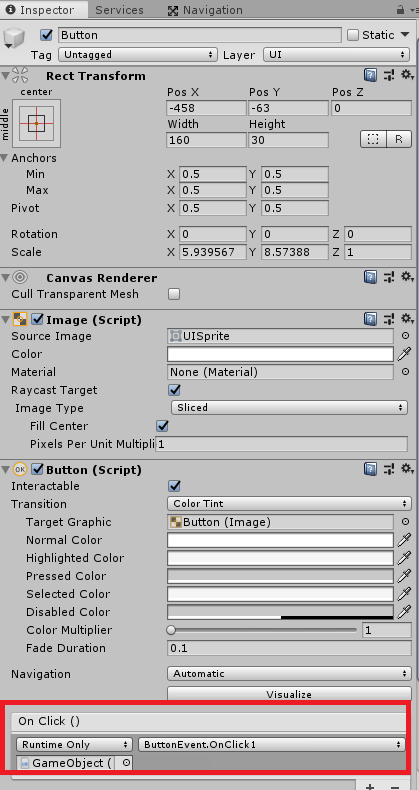Open the Services tab
Viewport: 419px width, 790px height.
click(119, 10)
